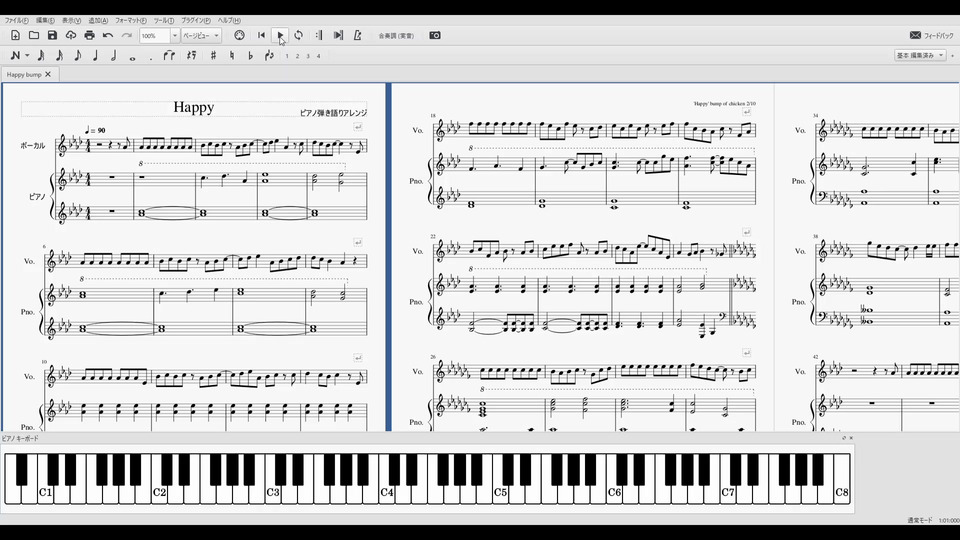960x540 pixels.
Task: Toggle loop playback
Action: pyautogui.click(x=298, y=36)
